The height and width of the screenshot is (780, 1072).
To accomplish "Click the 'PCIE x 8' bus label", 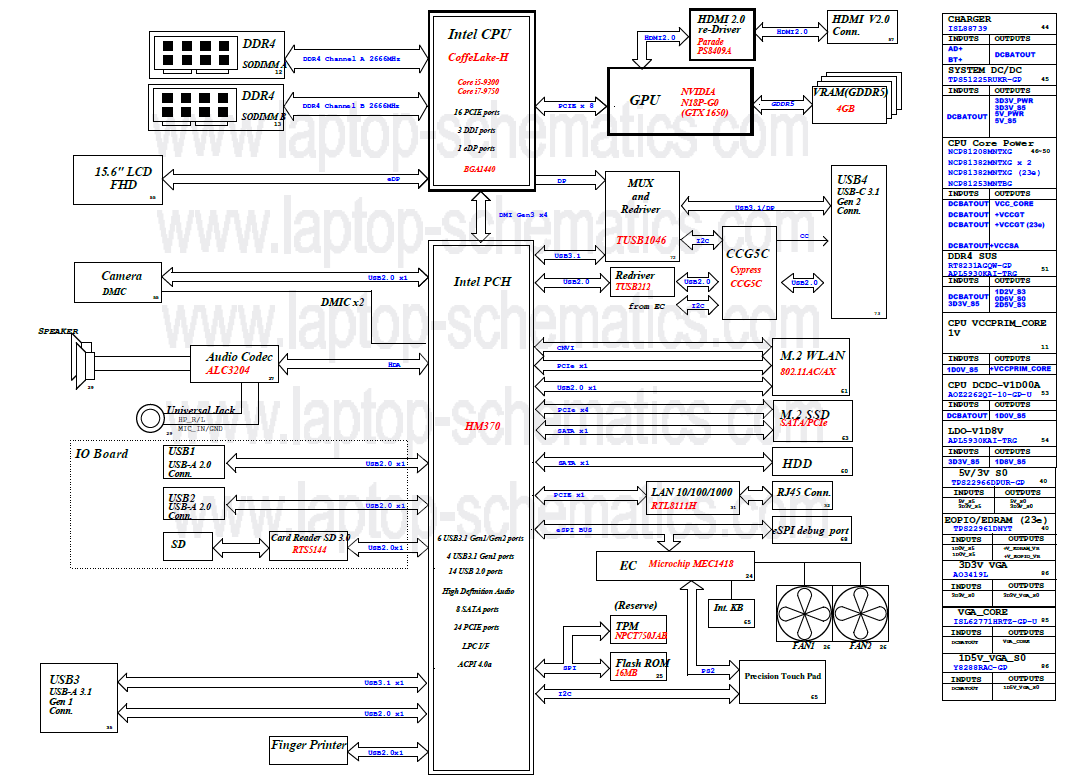I will pos(576,106).
